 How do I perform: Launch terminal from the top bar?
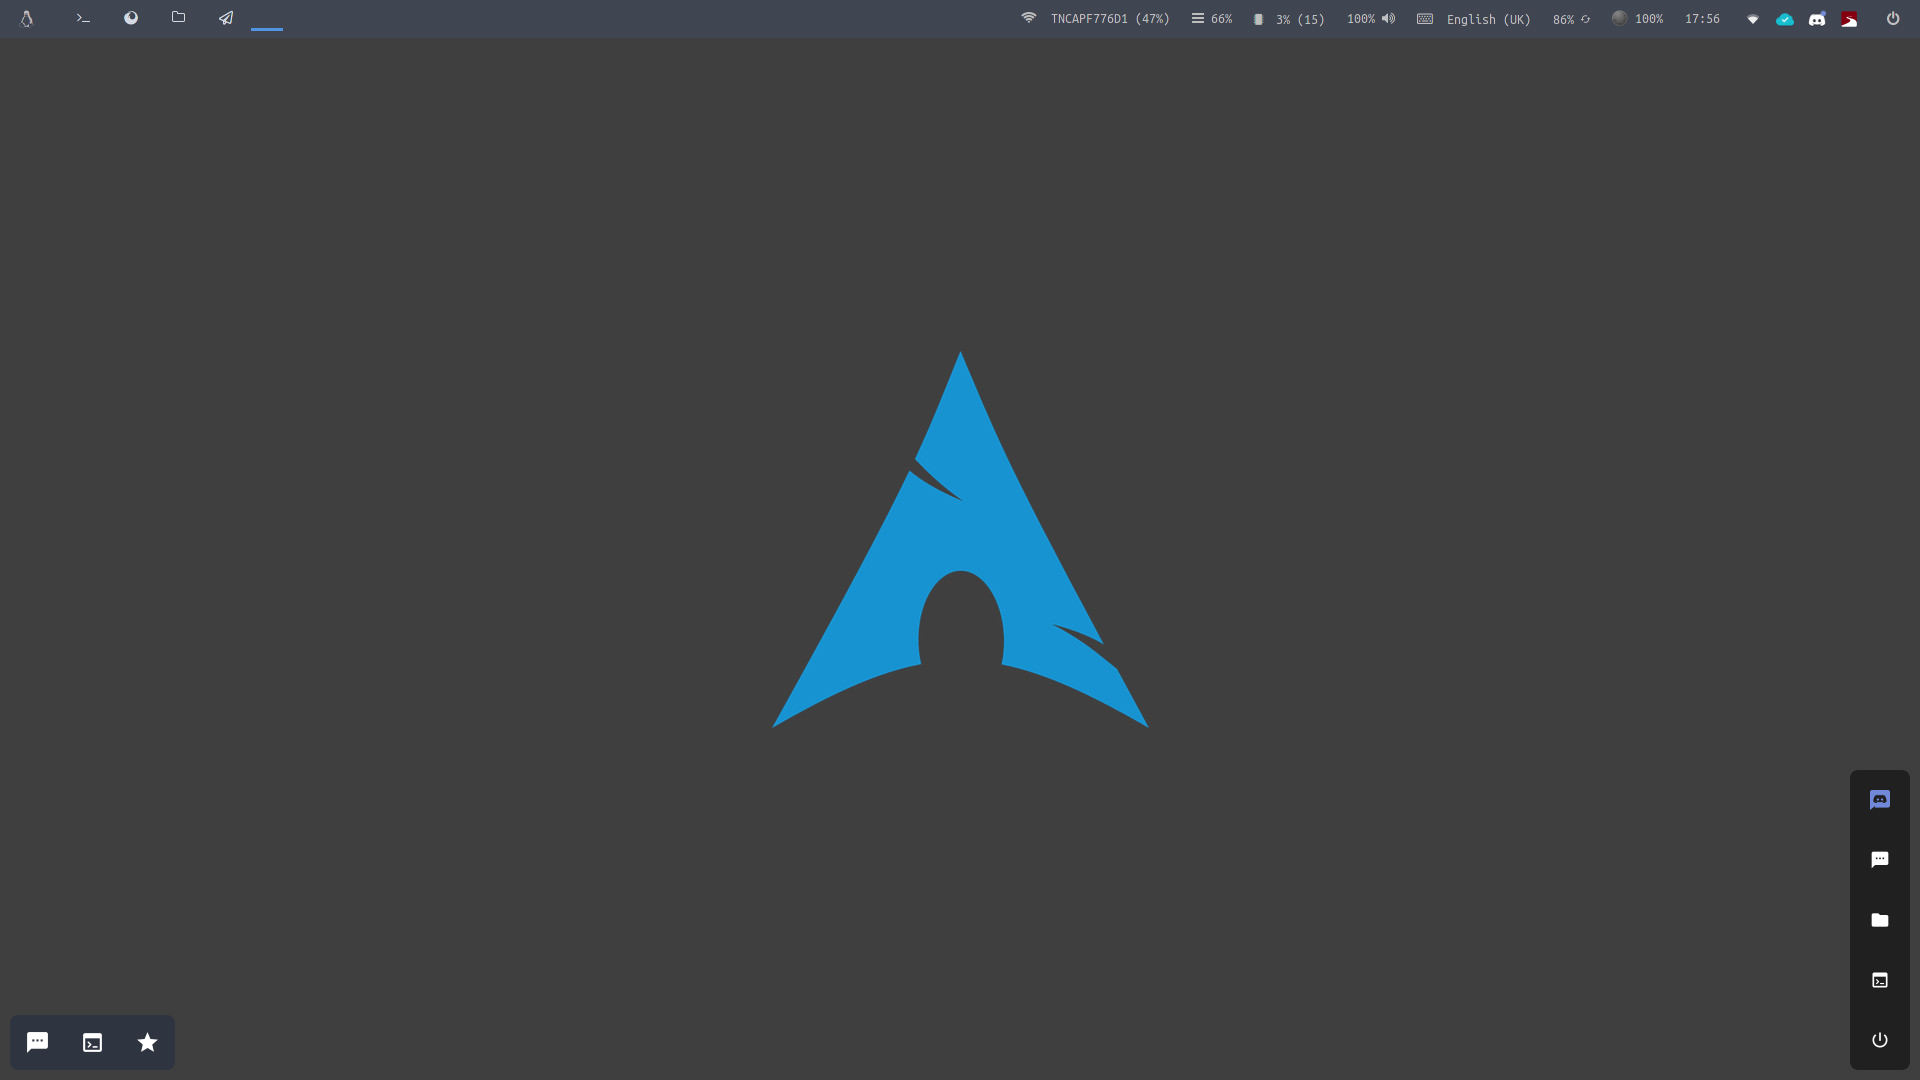tap(83, 18)
